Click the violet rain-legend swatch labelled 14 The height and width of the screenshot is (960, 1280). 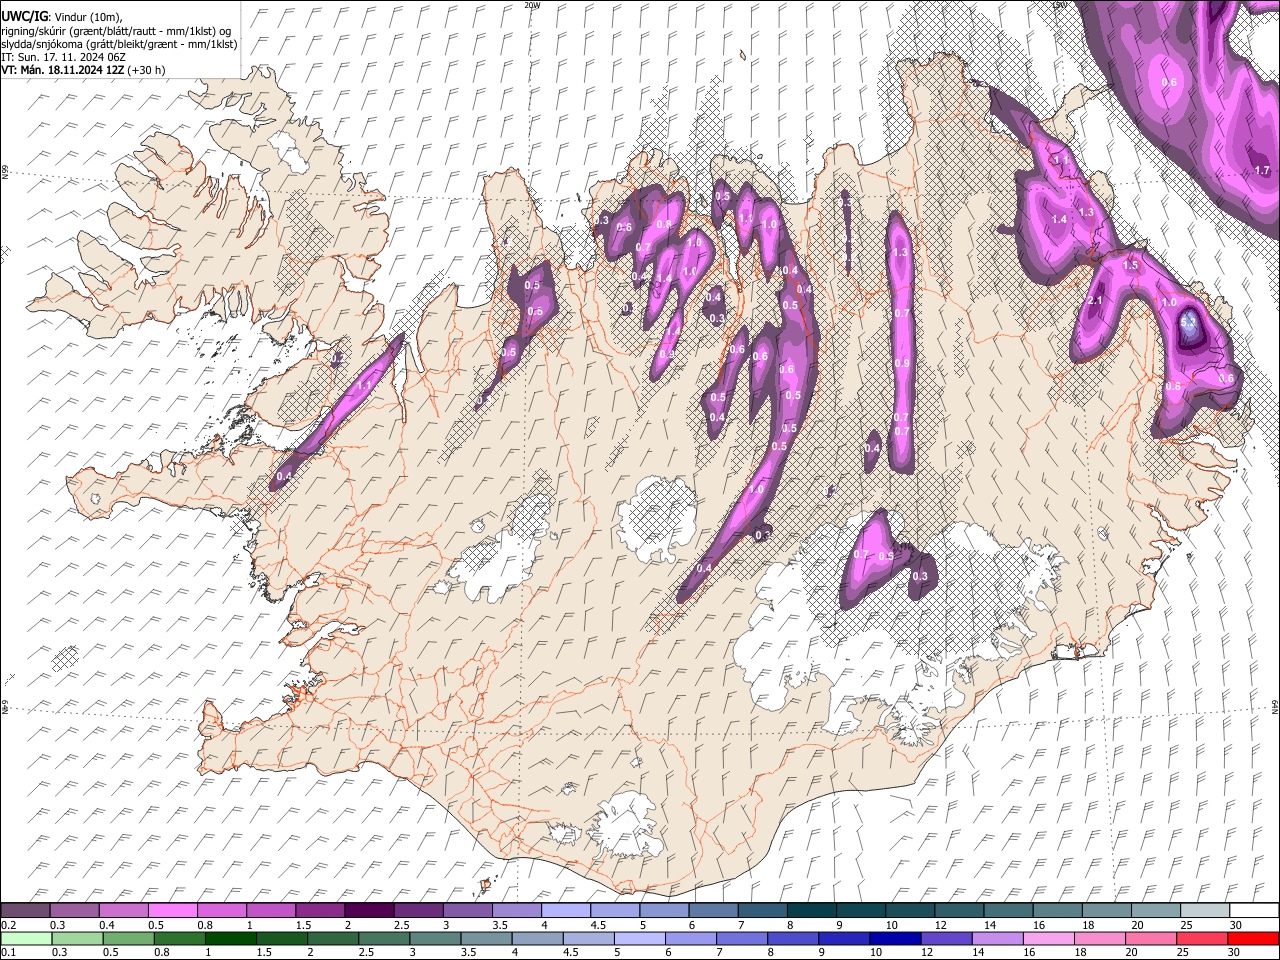996,938
